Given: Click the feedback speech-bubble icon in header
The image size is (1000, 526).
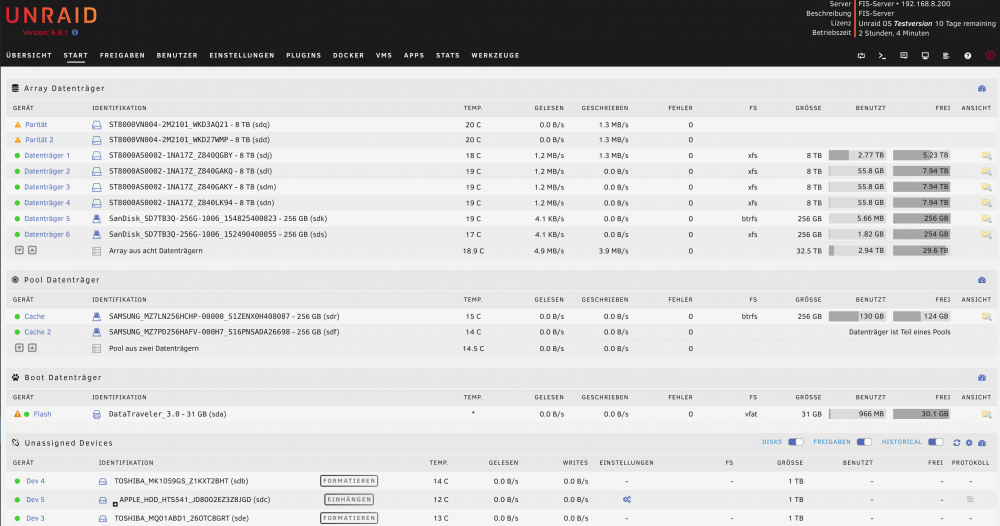Looking at the screenshot, I should coord(904,56).
